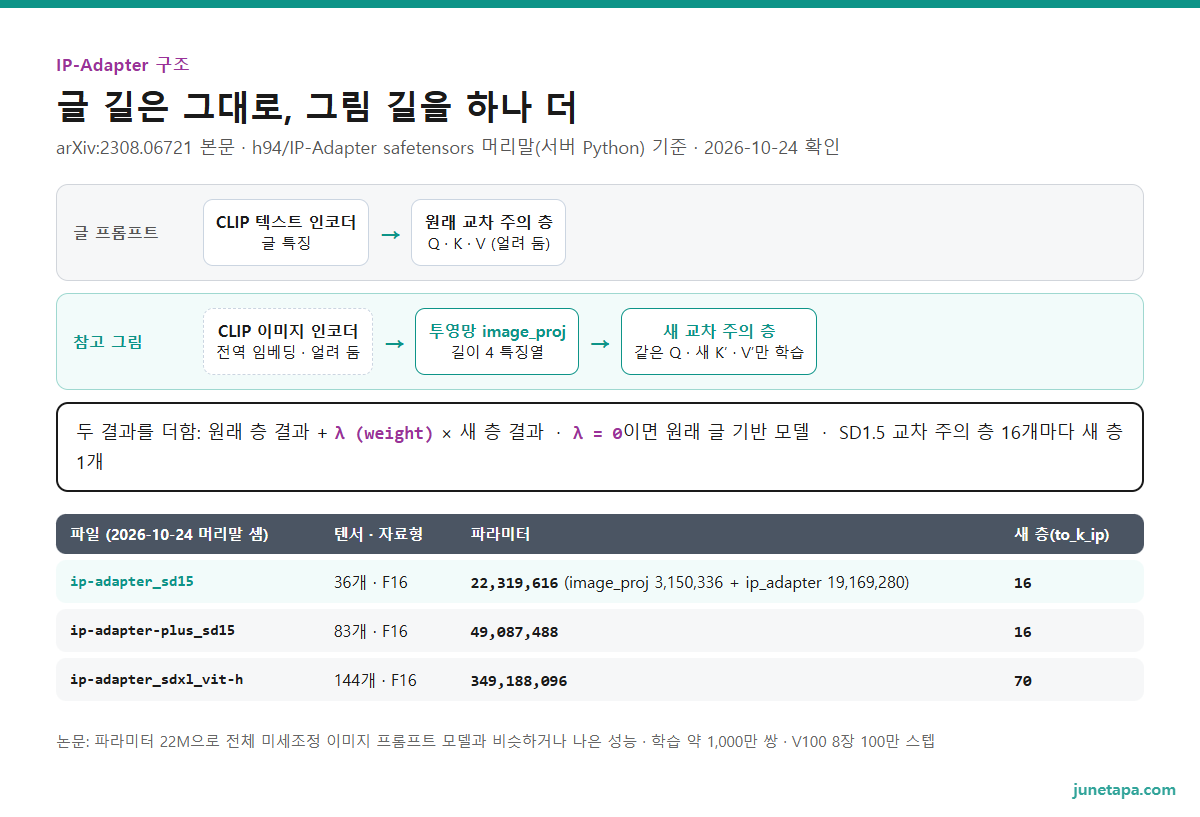Click the parameter value '49,087,488'
This screenshot has width=1200, height=817.
(x=514, y=632)
